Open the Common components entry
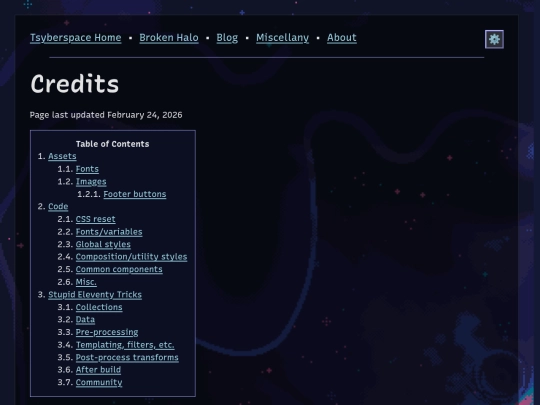Image resolution: width=540 pixels, height=405 pixels. [119, 269]
